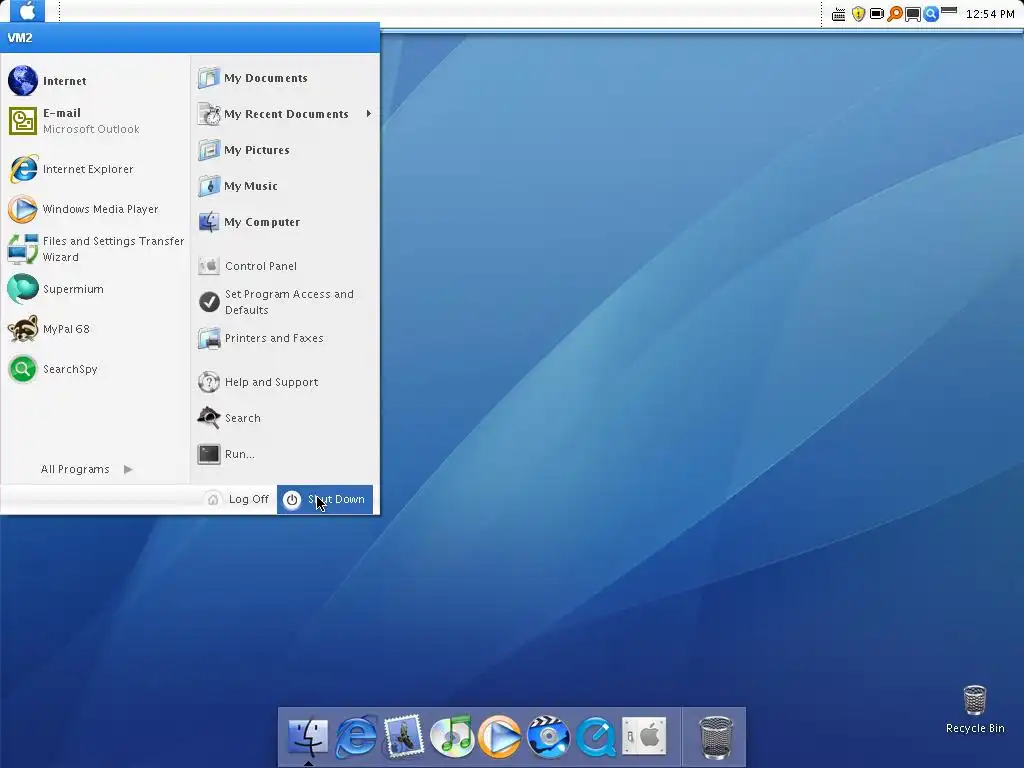Click the clock showing 12:54 PM
Screen dimensions: 1024x768
[x=990, y=14]
